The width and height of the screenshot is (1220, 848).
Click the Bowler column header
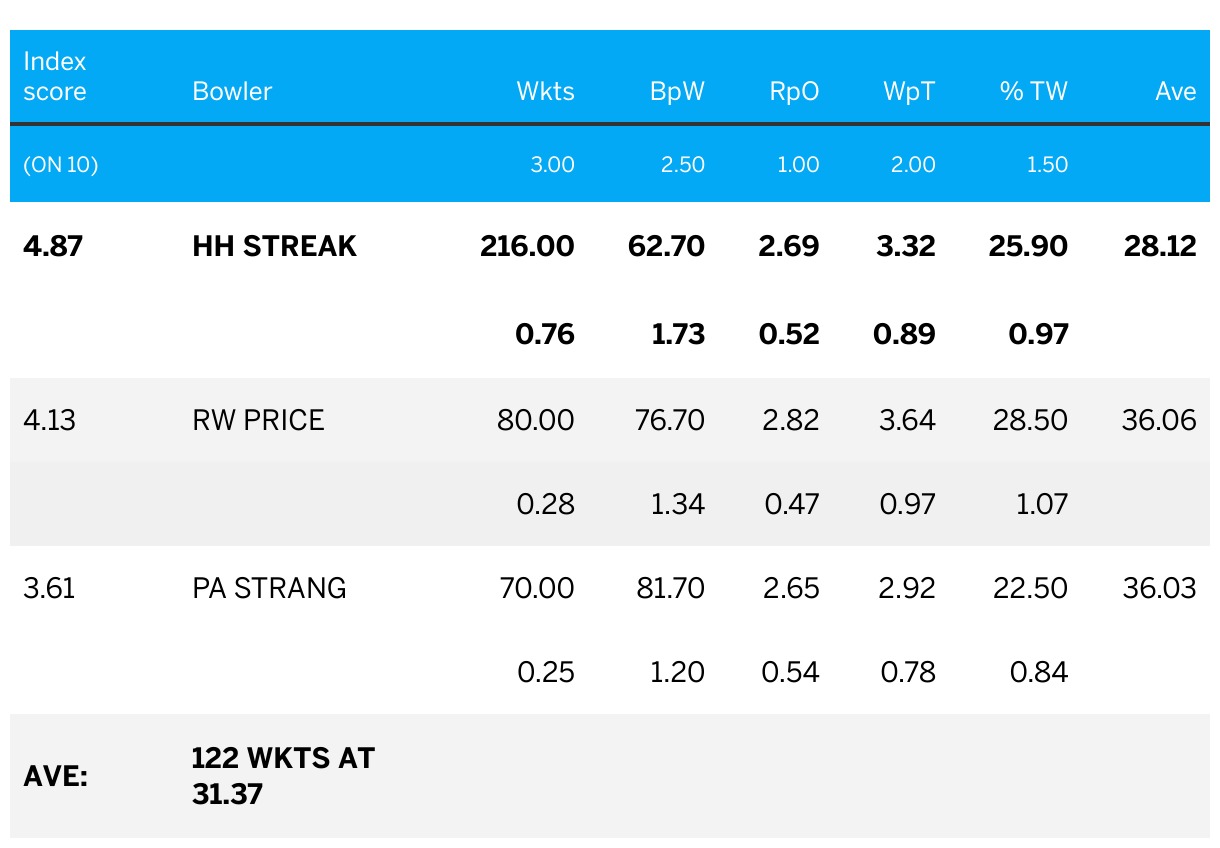pos(232,92)
